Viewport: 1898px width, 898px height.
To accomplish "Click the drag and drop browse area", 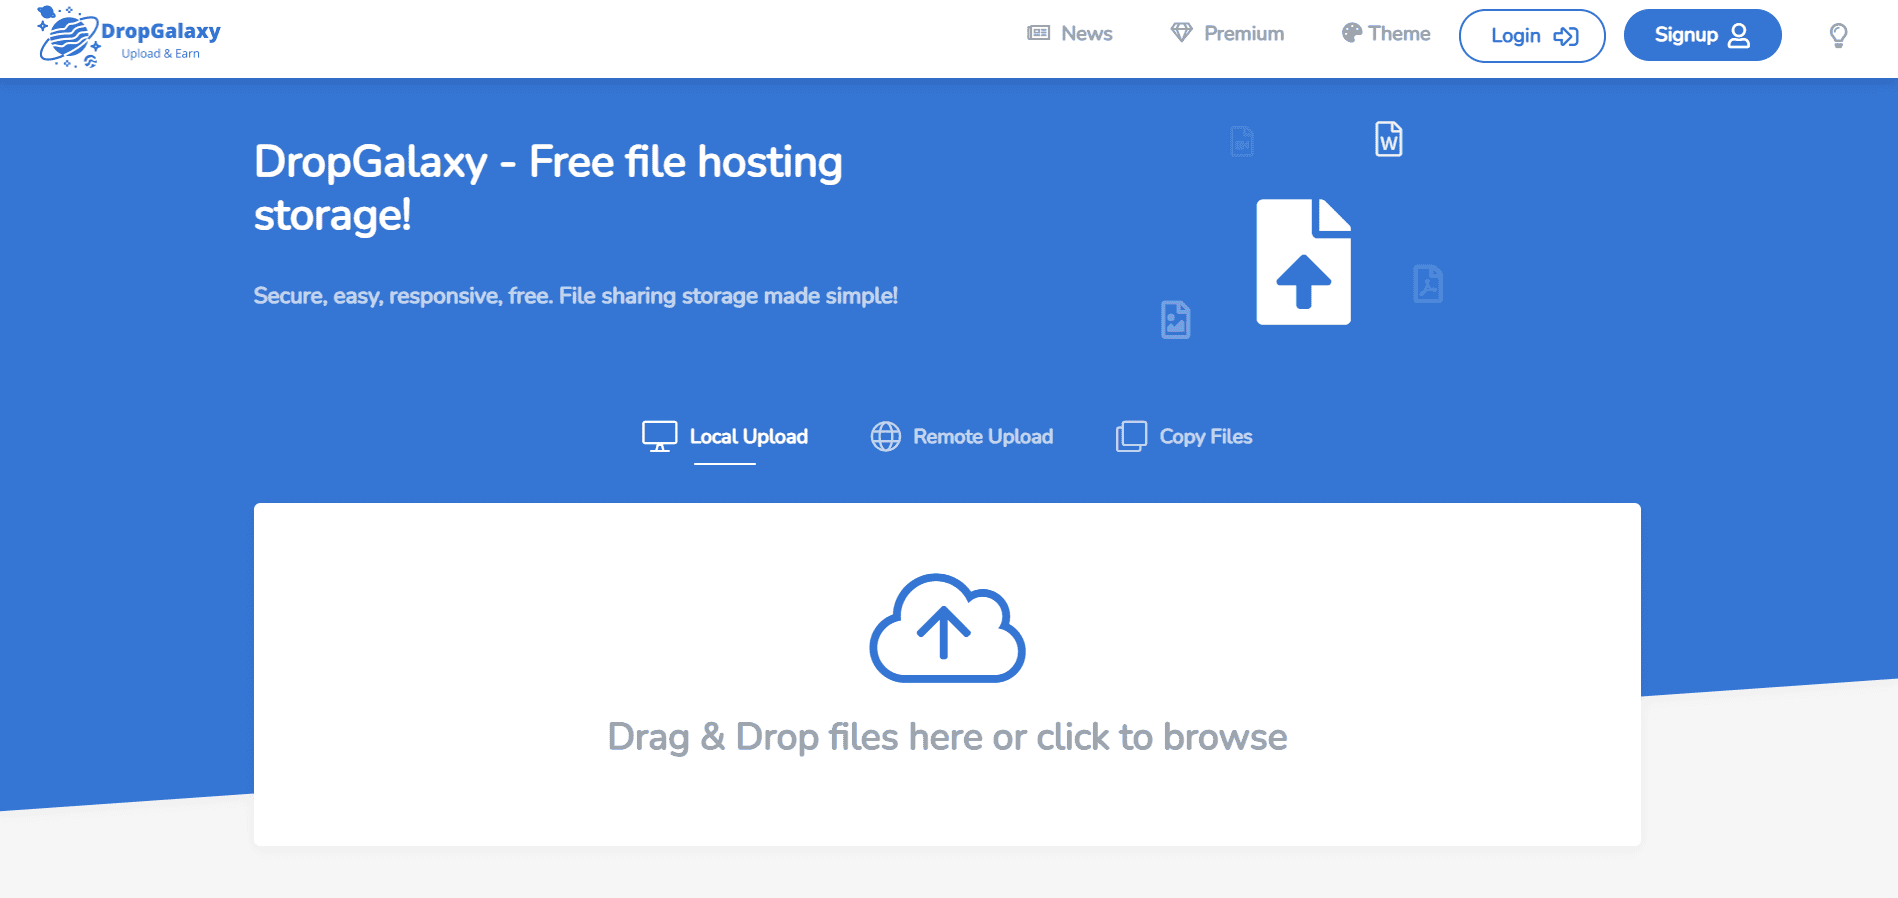I will (947, 675).
